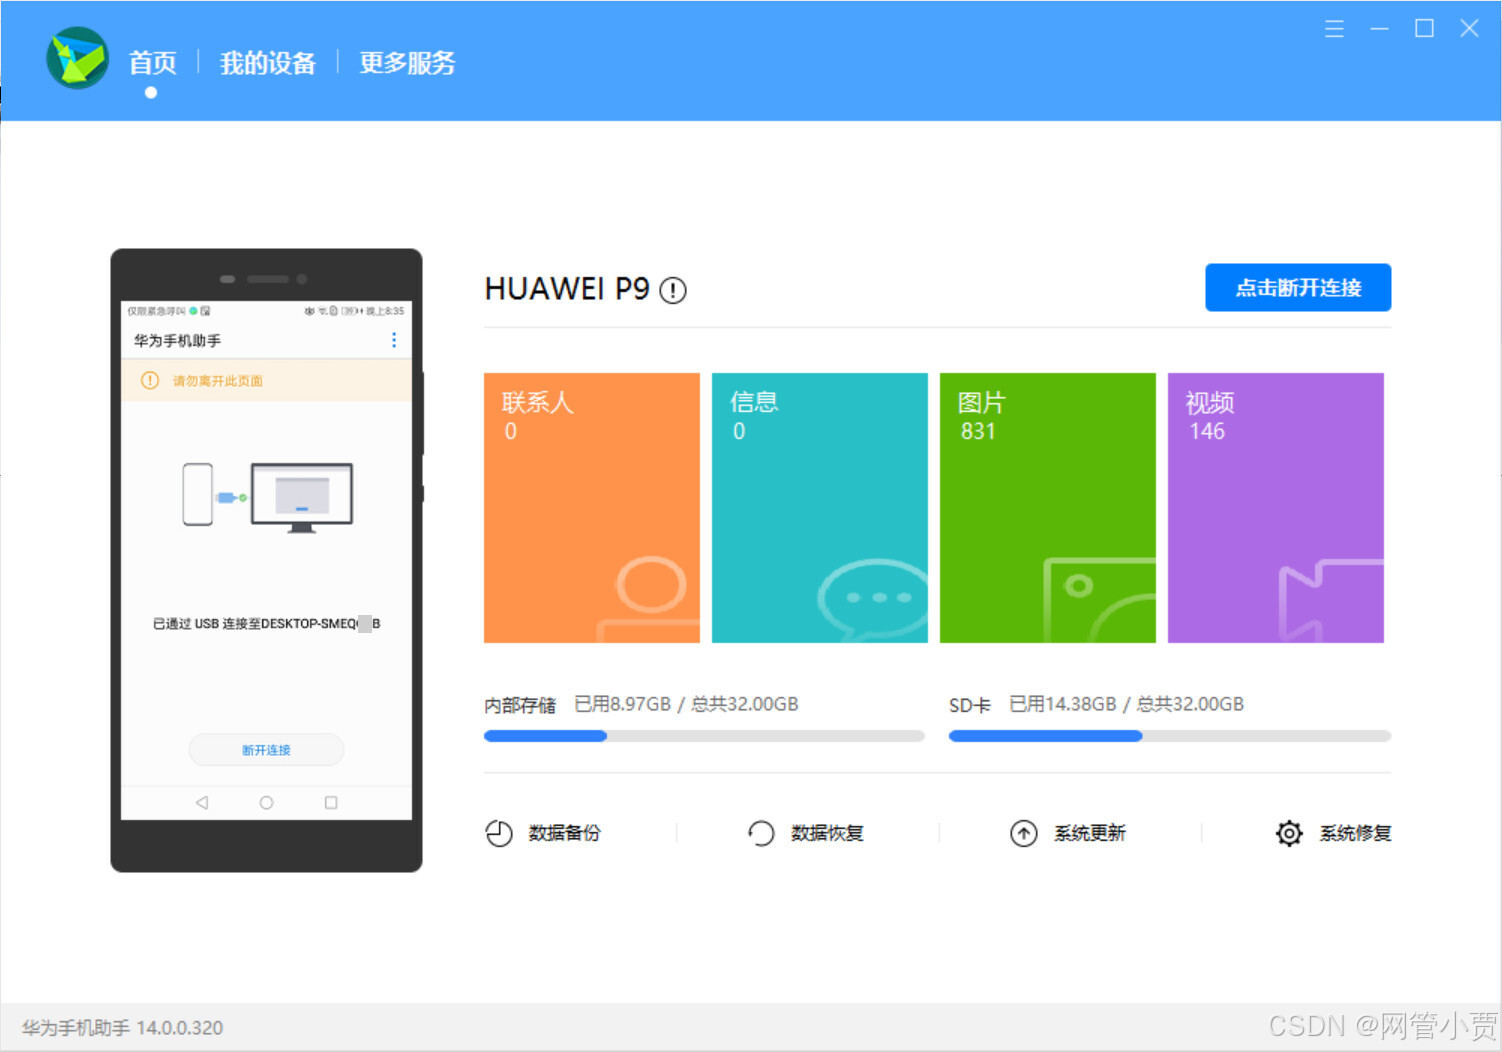
Task: Open the 图片 pictures tile
Action: 1048,508
